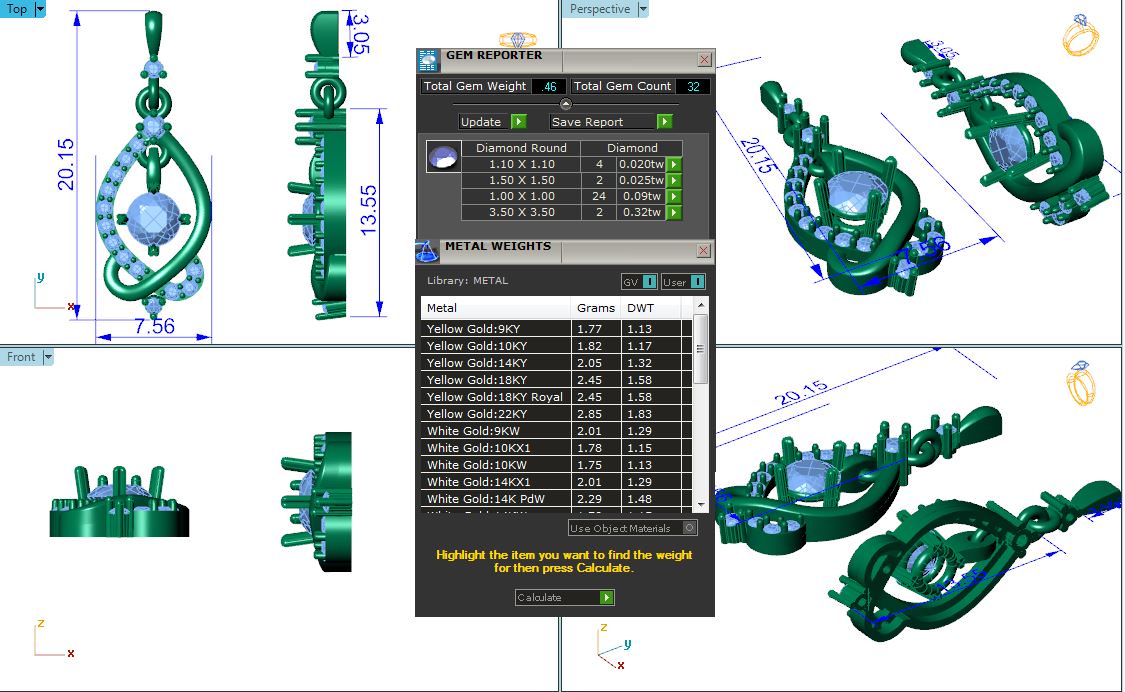Click green arrow for 1.50 X 1.50 diamonds
The height and width of the screenshot is (692, 1125).
pos(674,181)
